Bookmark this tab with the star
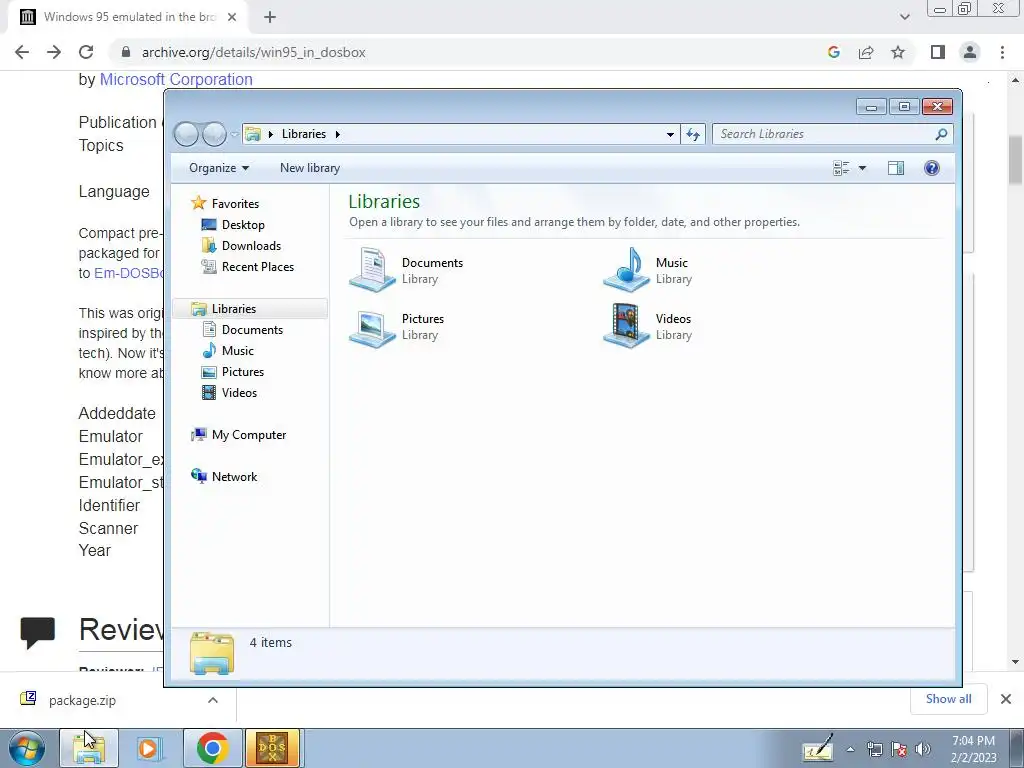The height and width of the screenshot is (768, 1024). 898,52
